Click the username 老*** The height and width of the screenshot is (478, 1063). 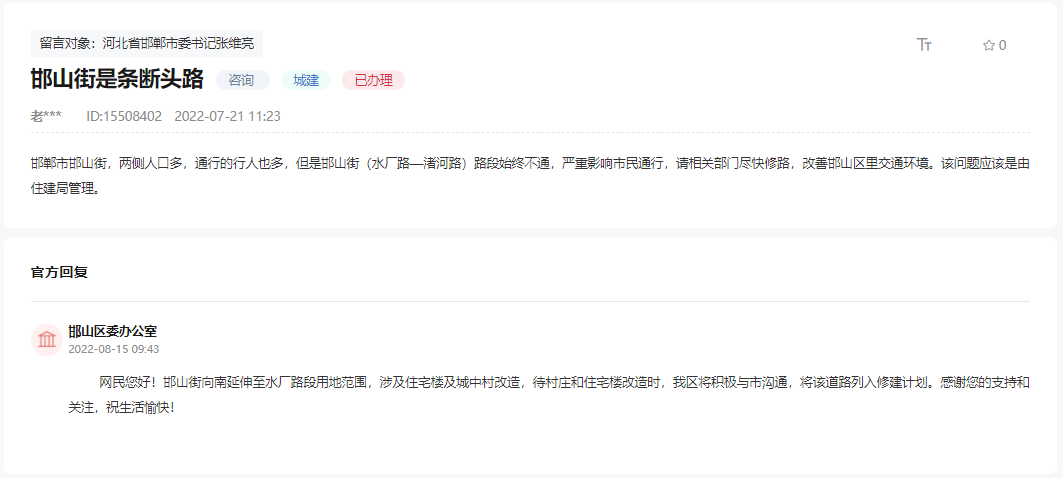tap(46, 116)
